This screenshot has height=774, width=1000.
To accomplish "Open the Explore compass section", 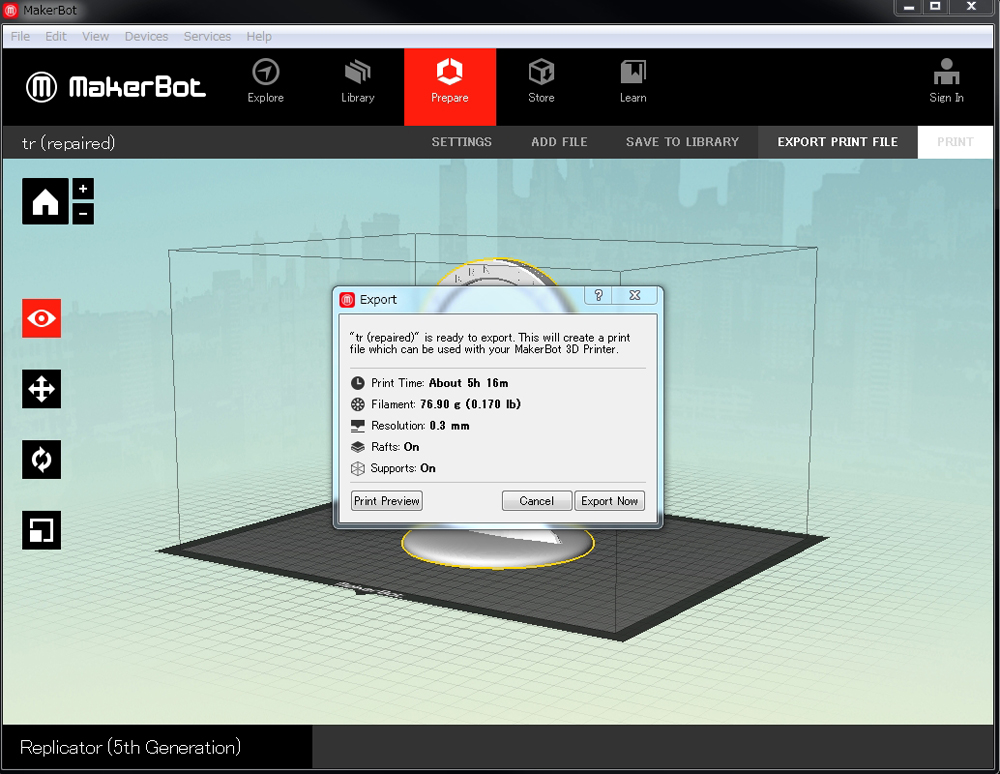I will pyautogui.click(x=266, y=81).
